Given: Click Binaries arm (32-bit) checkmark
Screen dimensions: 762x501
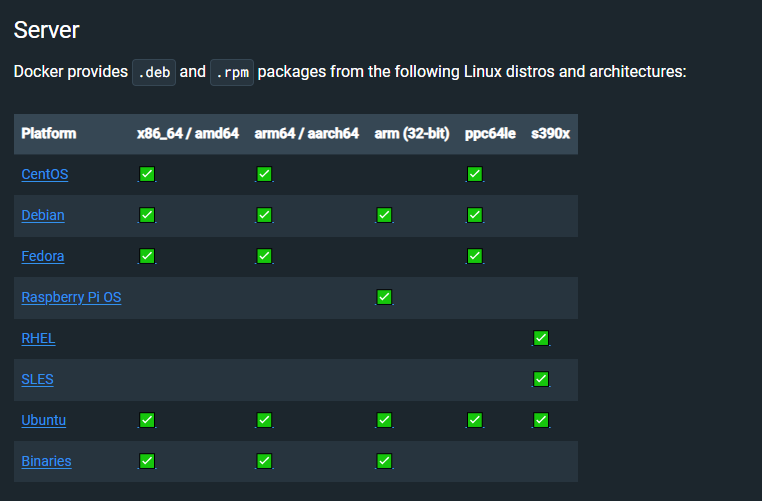Looking at the screenshot, I should 384,461.
